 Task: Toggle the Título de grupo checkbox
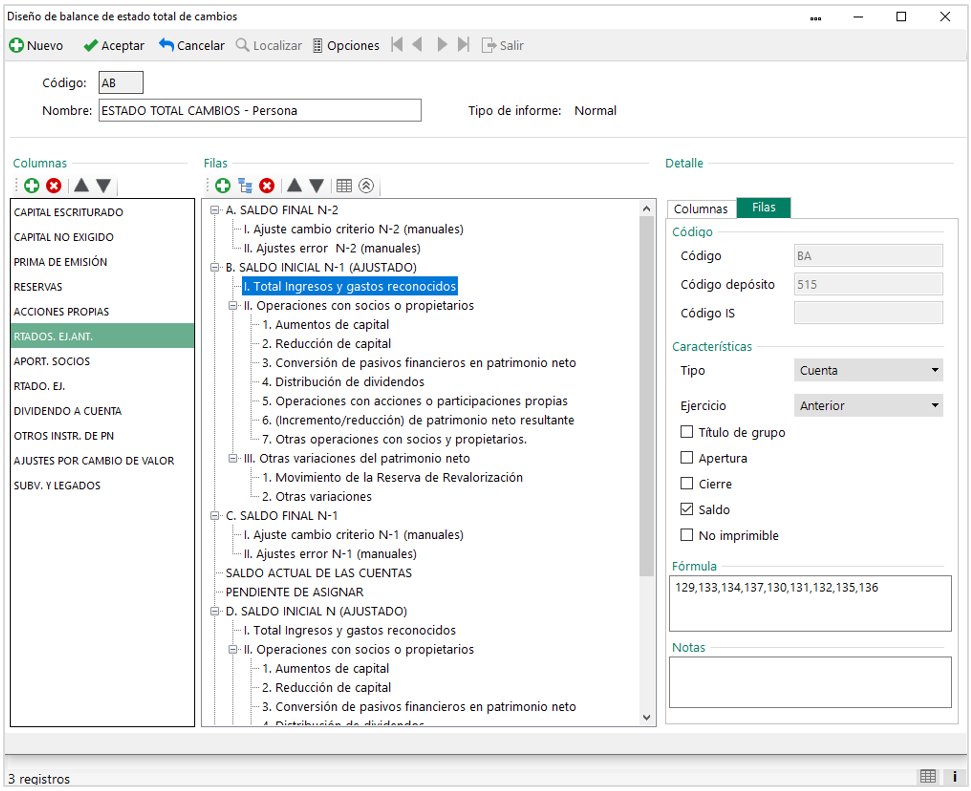click(x=686, y=432)
